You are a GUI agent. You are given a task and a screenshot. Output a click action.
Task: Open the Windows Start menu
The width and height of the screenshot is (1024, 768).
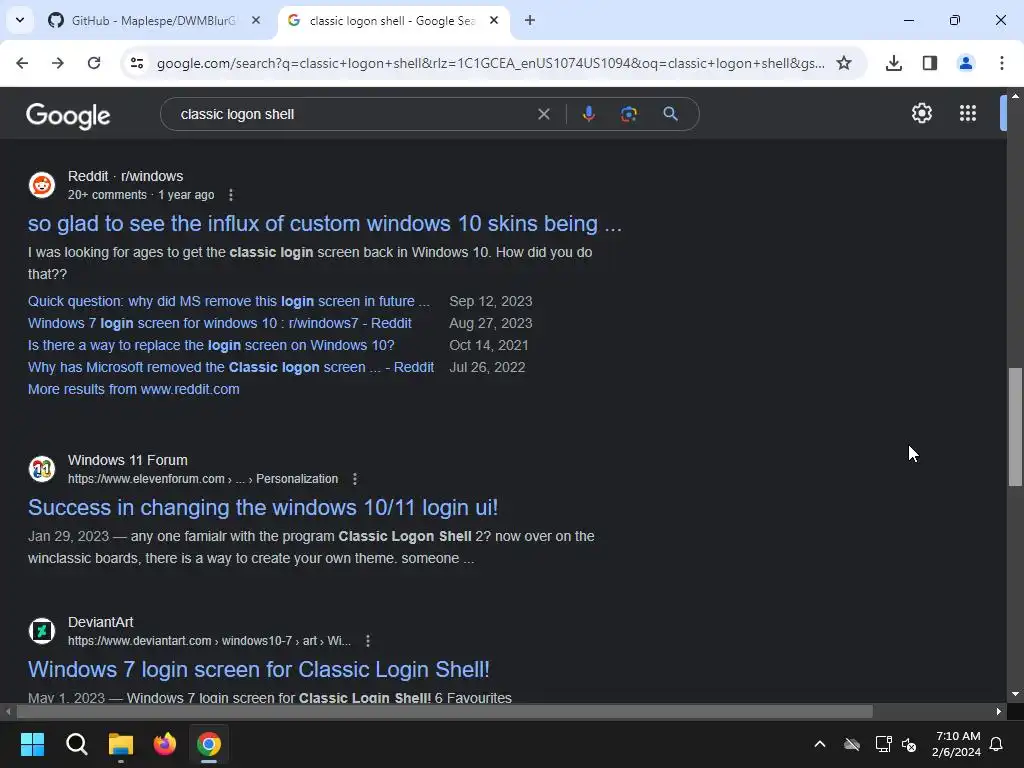point(32,744)
